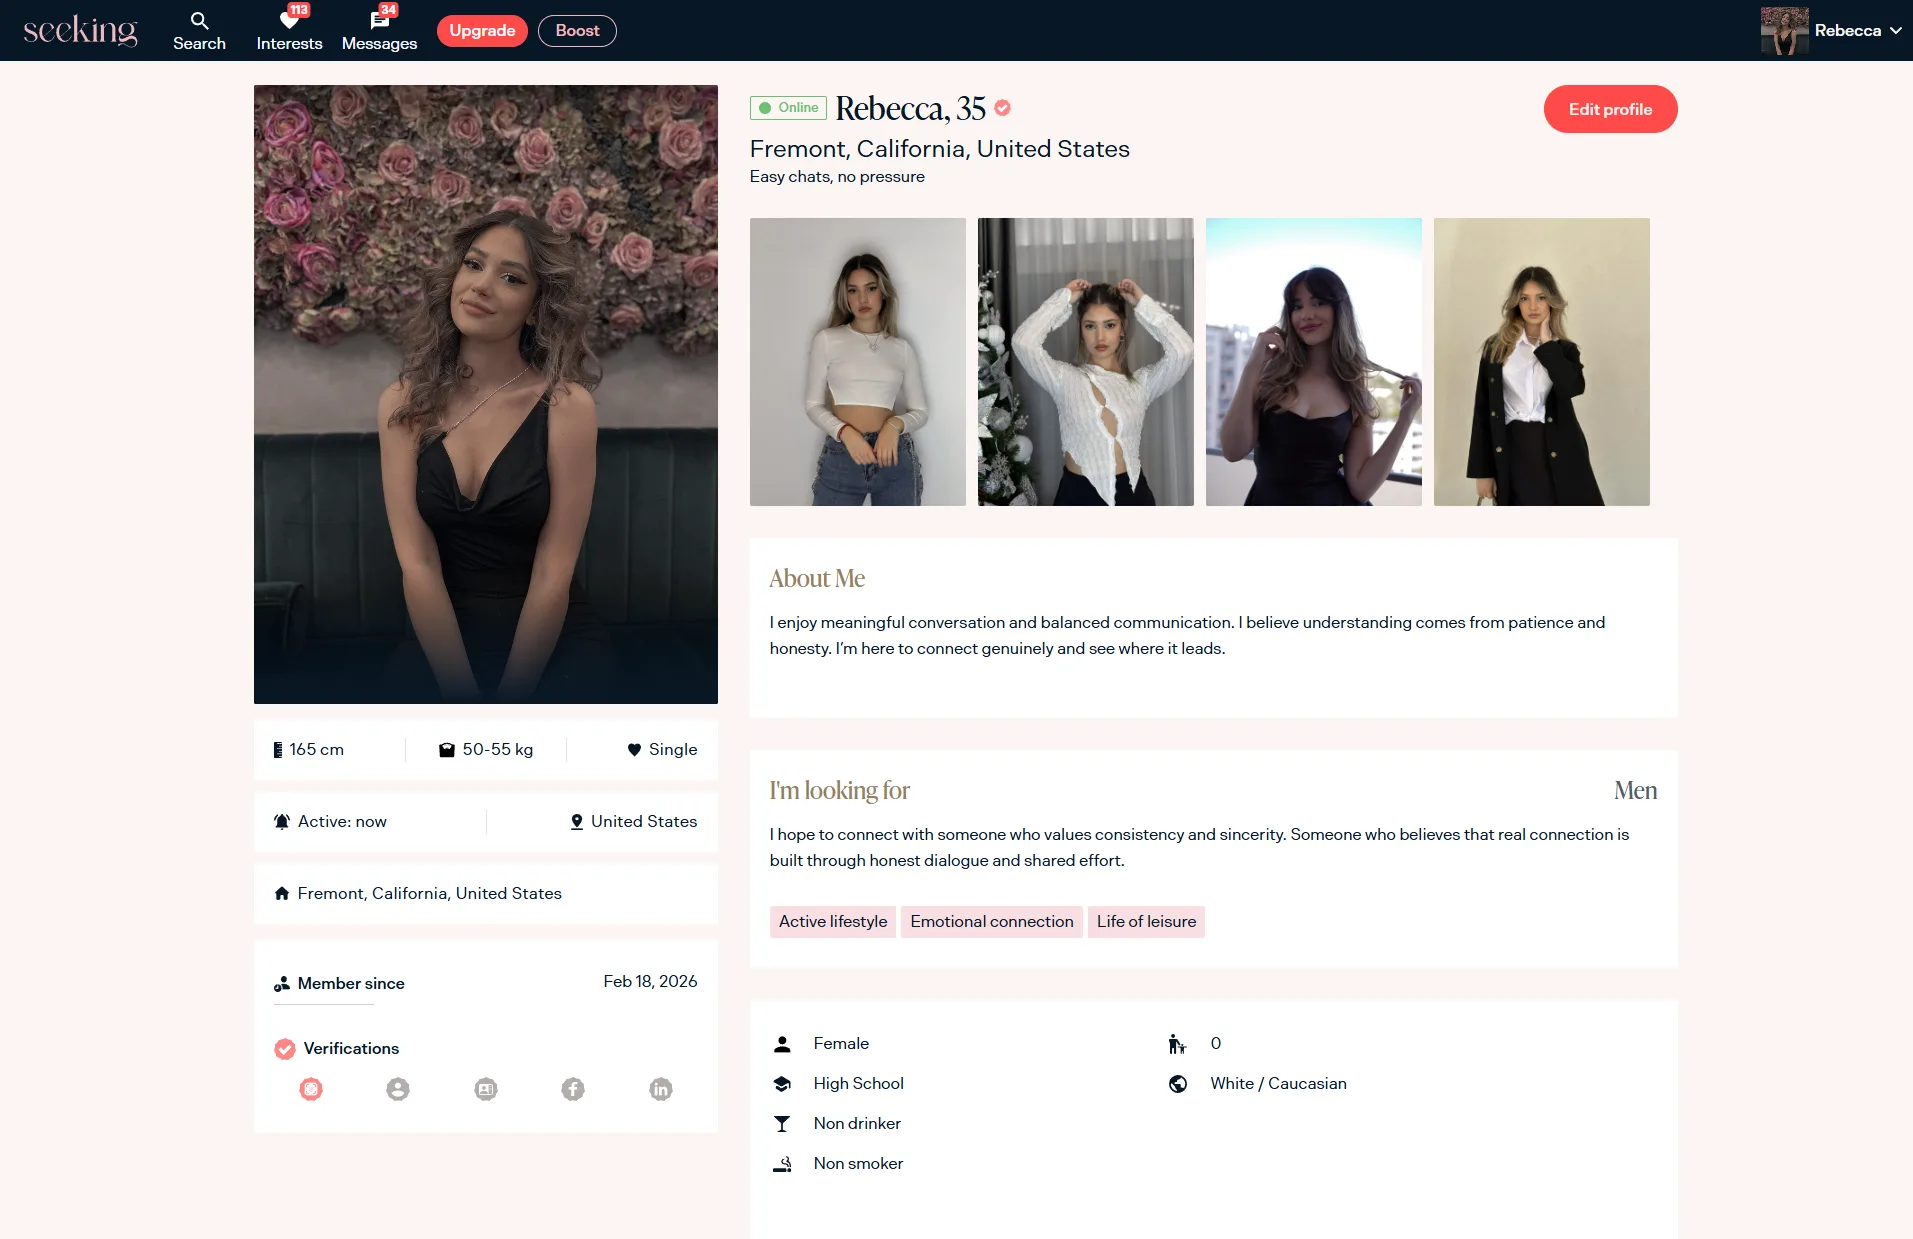Open Messages with 34 unread badge
This screenshot has width=1913, height=1239.
[379, 31]
